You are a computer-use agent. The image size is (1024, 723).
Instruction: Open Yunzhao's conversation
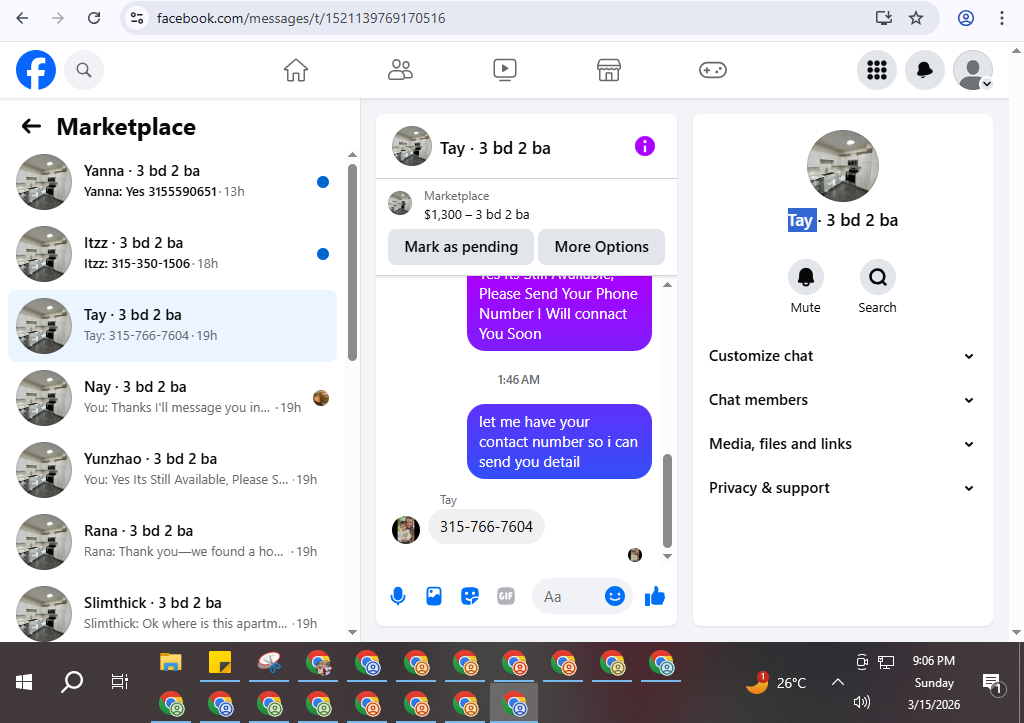172,470
